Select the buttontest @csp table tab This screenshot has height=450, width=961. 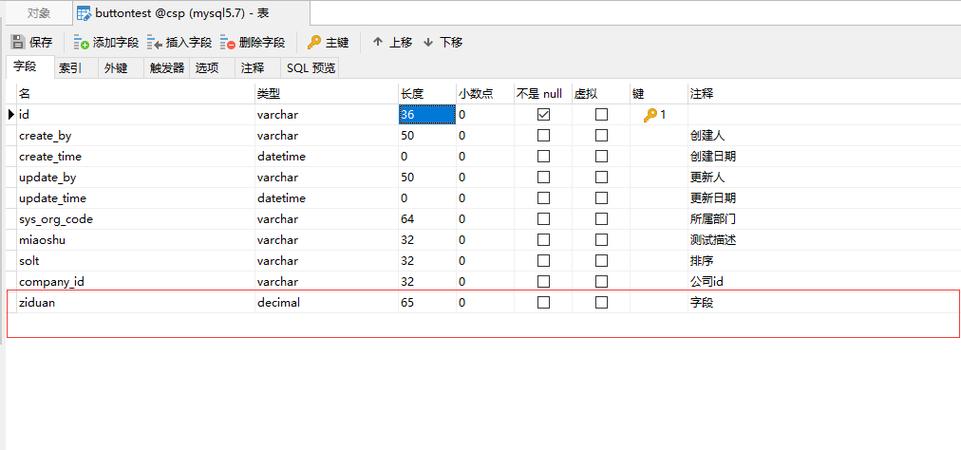(x=190, y=13)
